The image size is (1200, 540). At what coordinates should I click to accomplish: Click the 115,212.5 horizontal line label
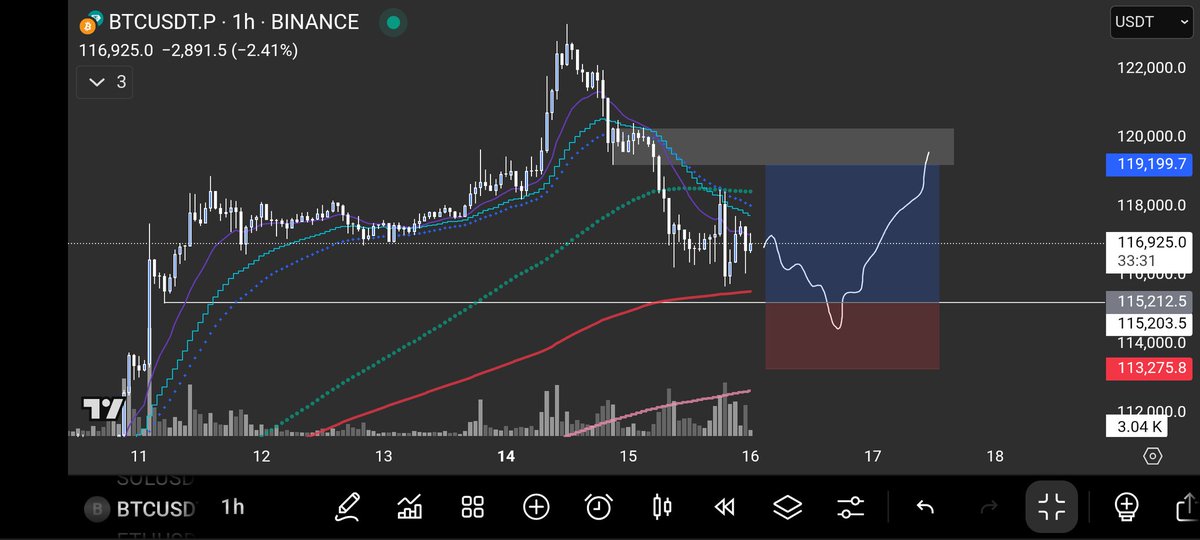(x=1147, y=301)
